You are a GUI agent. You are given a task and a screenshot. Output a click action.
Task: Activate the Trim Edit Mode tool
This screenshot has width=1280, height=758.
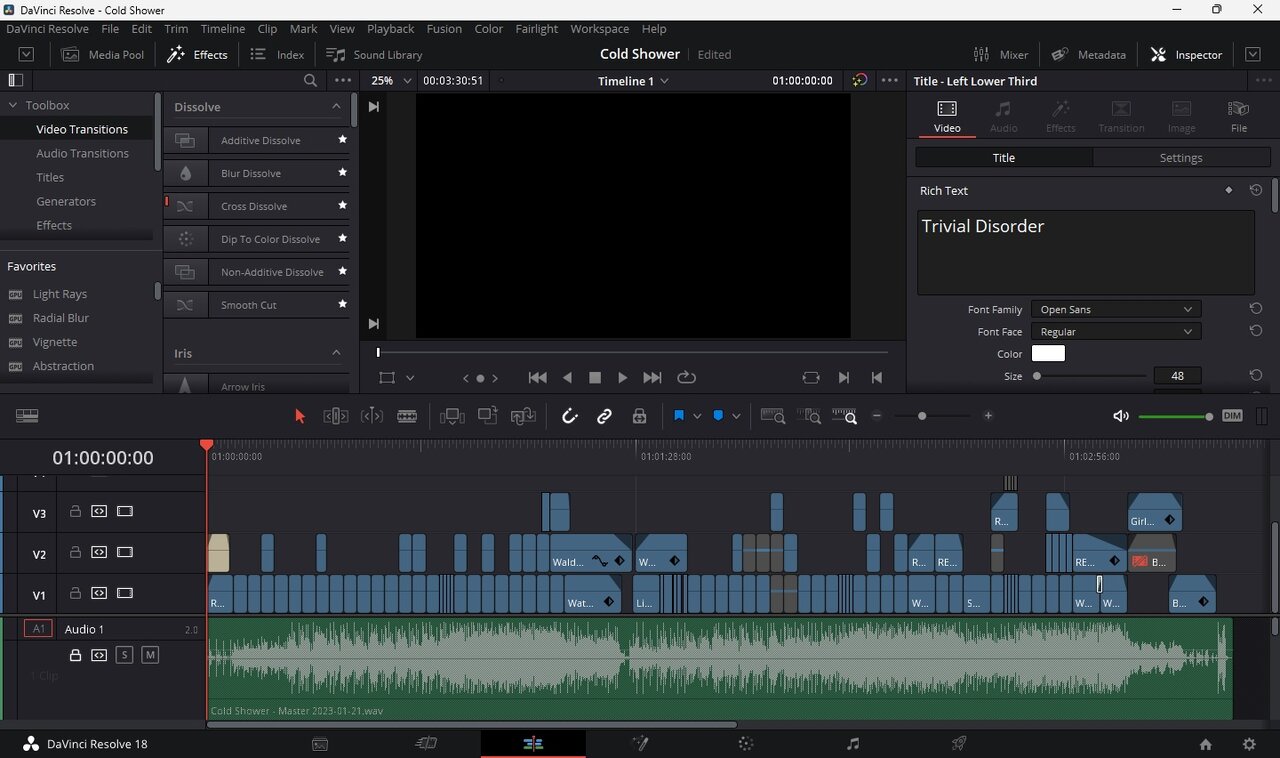335,416
